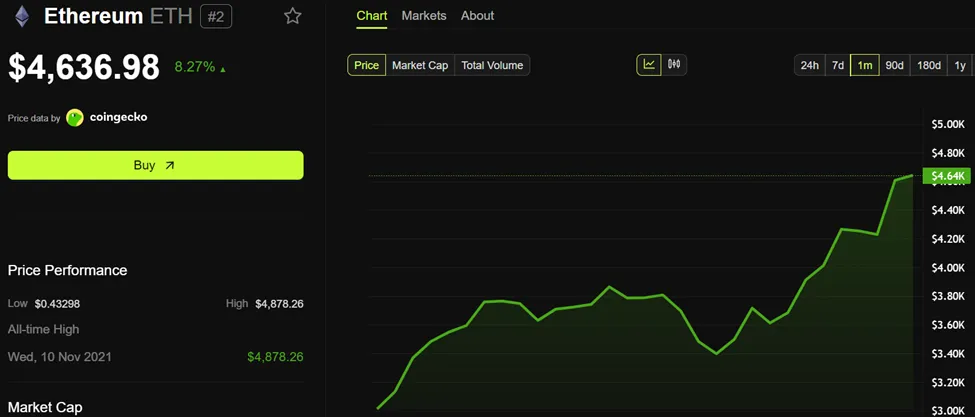
Task: Select the 90d time range
Action: (894, 65)
